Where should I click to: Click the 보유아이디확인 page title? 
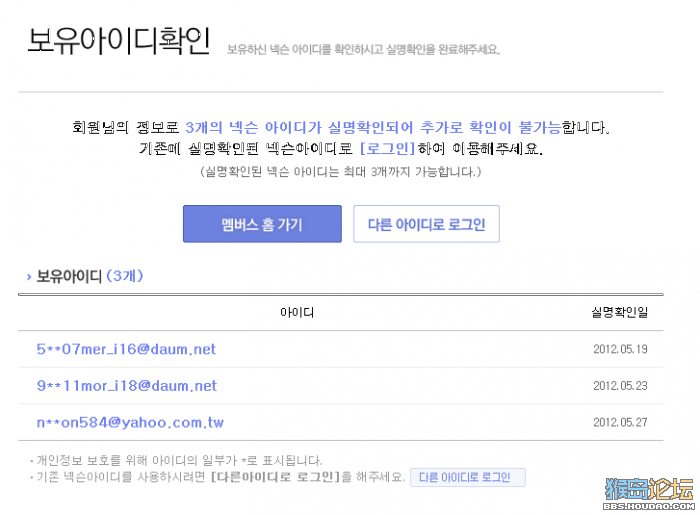coord(119,41)
